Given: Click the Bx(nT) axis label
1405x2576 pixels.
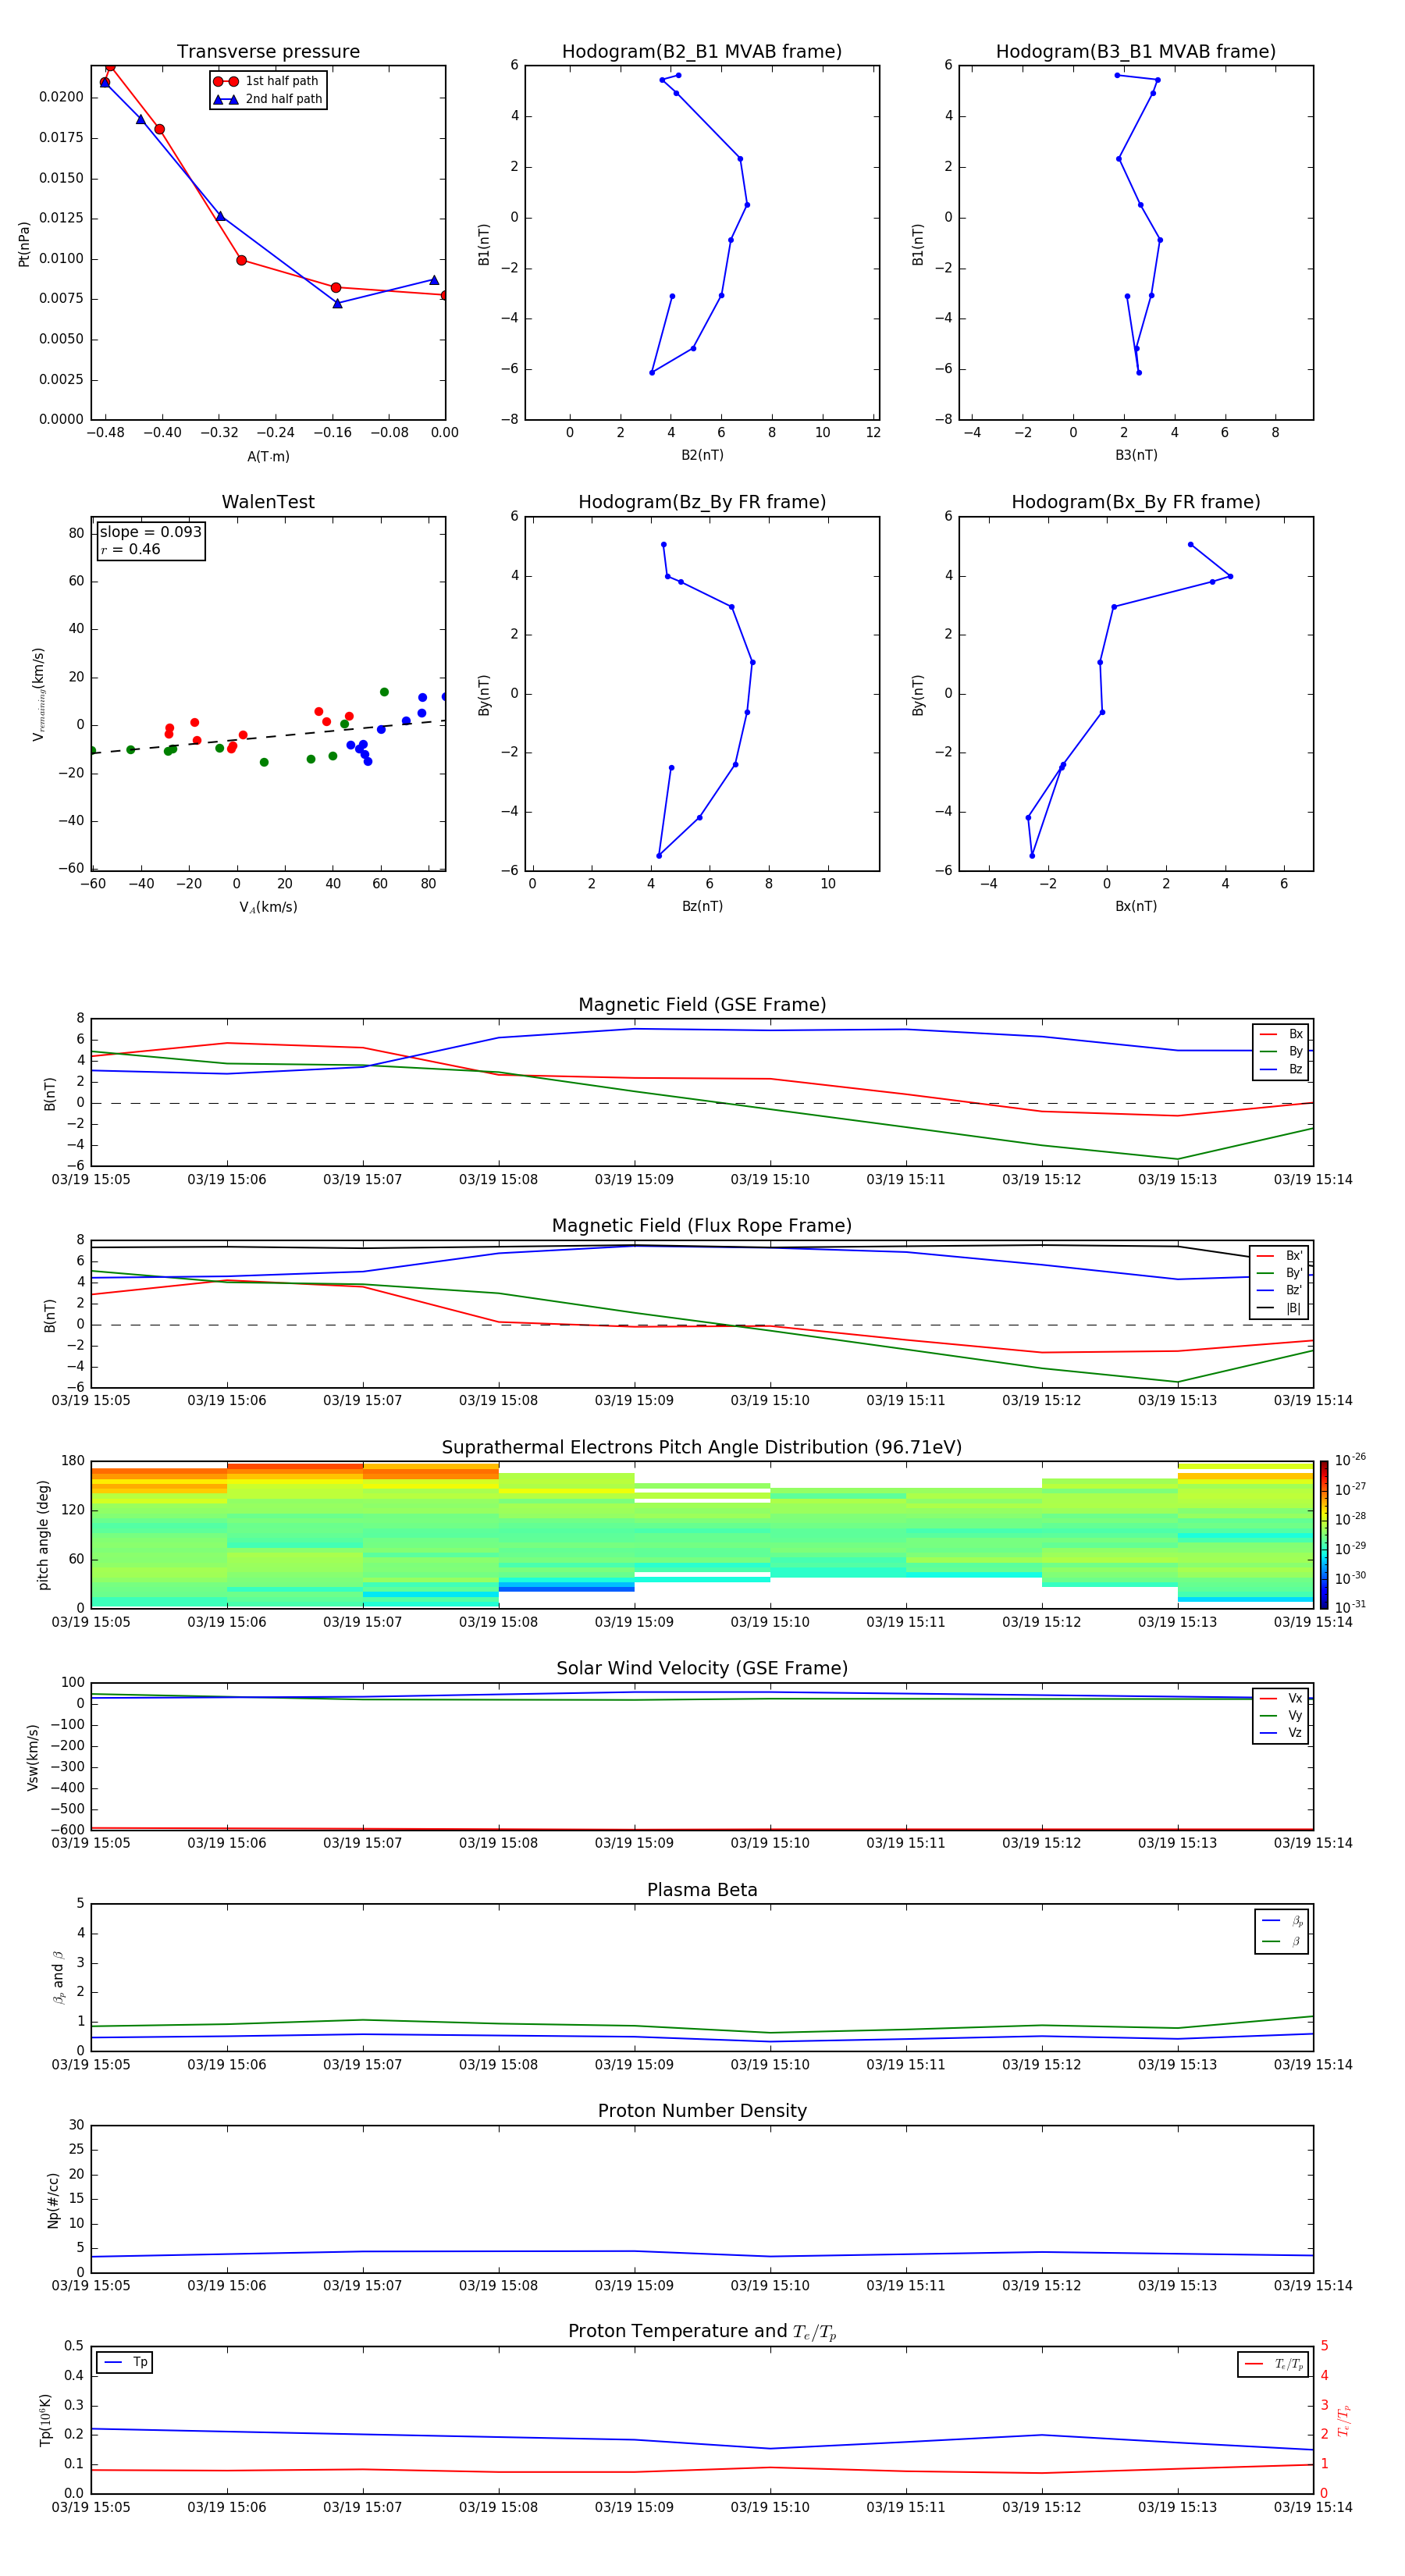Looking at the screenshot, I should click(x=1136, y=906).
